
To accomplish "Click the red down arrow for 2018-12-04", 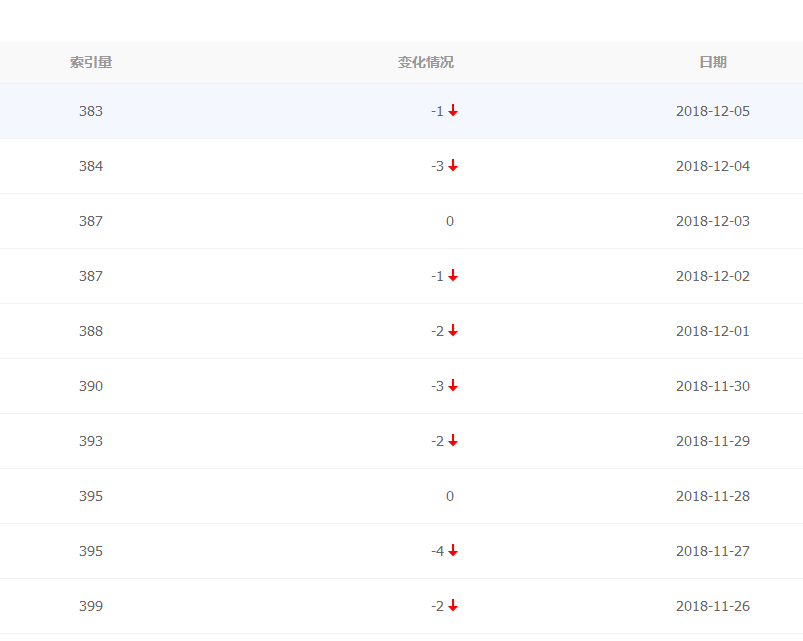I will [453, 166].
